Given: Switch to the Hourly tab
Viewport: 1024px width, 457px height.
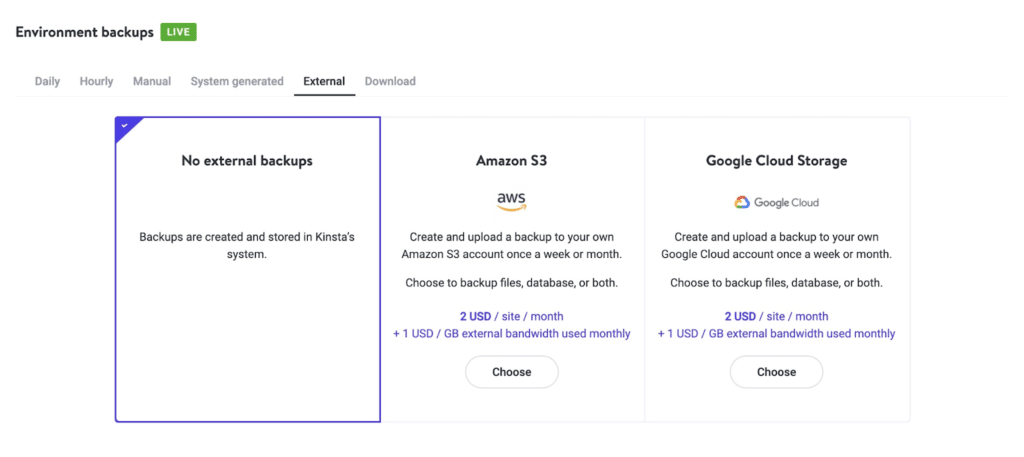Looking at the screenshot, I should coord(96,82).
